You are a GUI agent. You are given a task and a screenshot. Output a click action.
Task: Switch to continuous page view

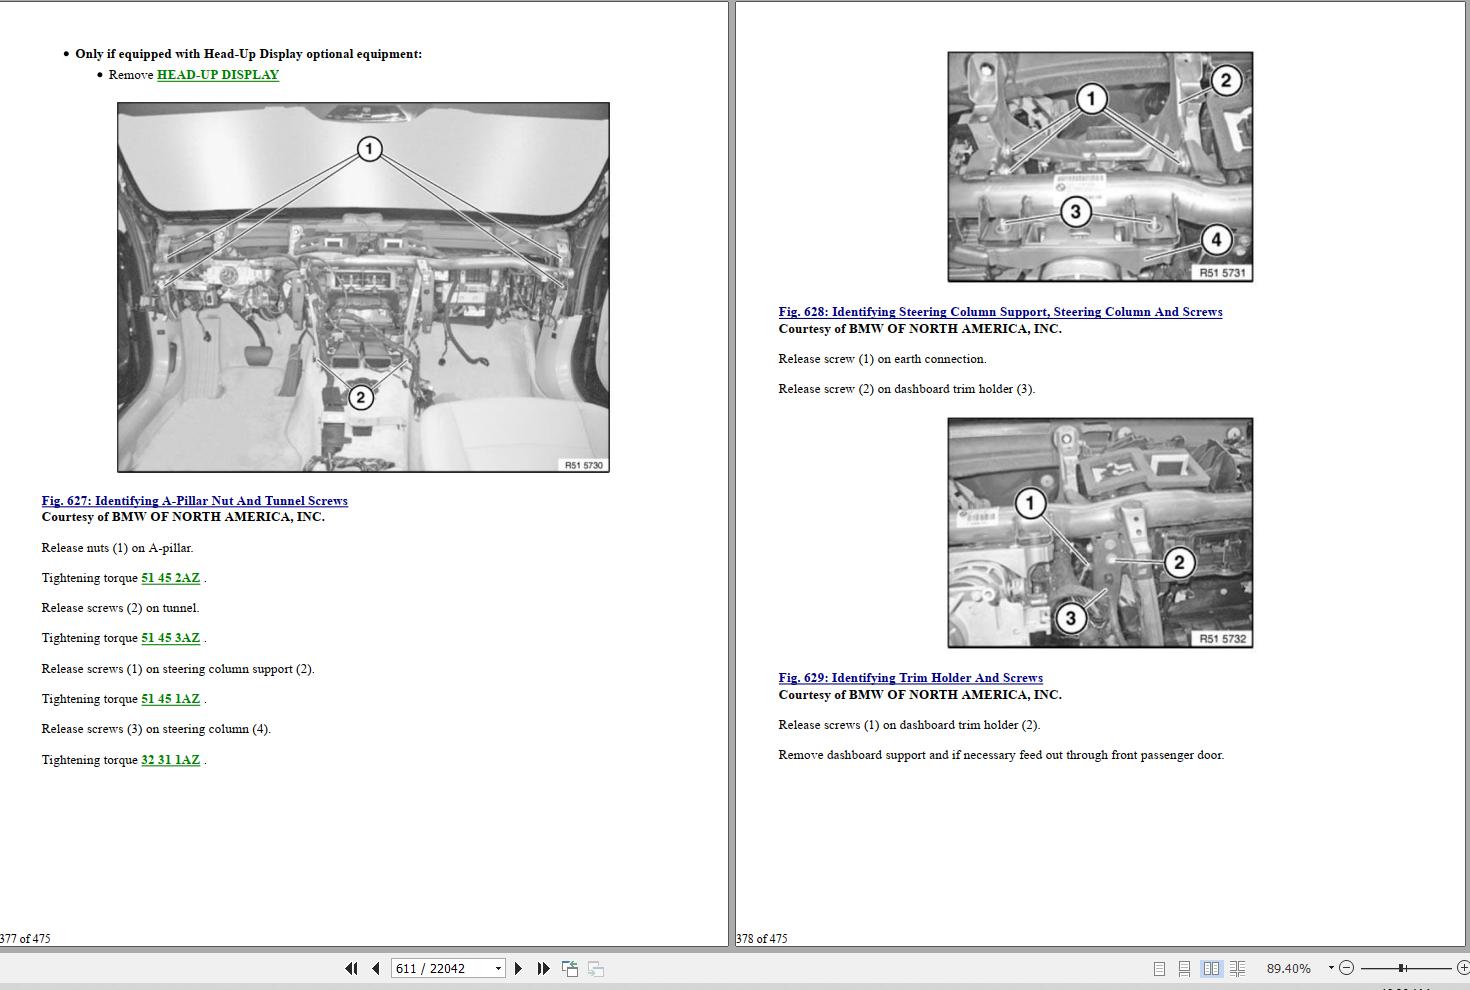point(1184,968)
